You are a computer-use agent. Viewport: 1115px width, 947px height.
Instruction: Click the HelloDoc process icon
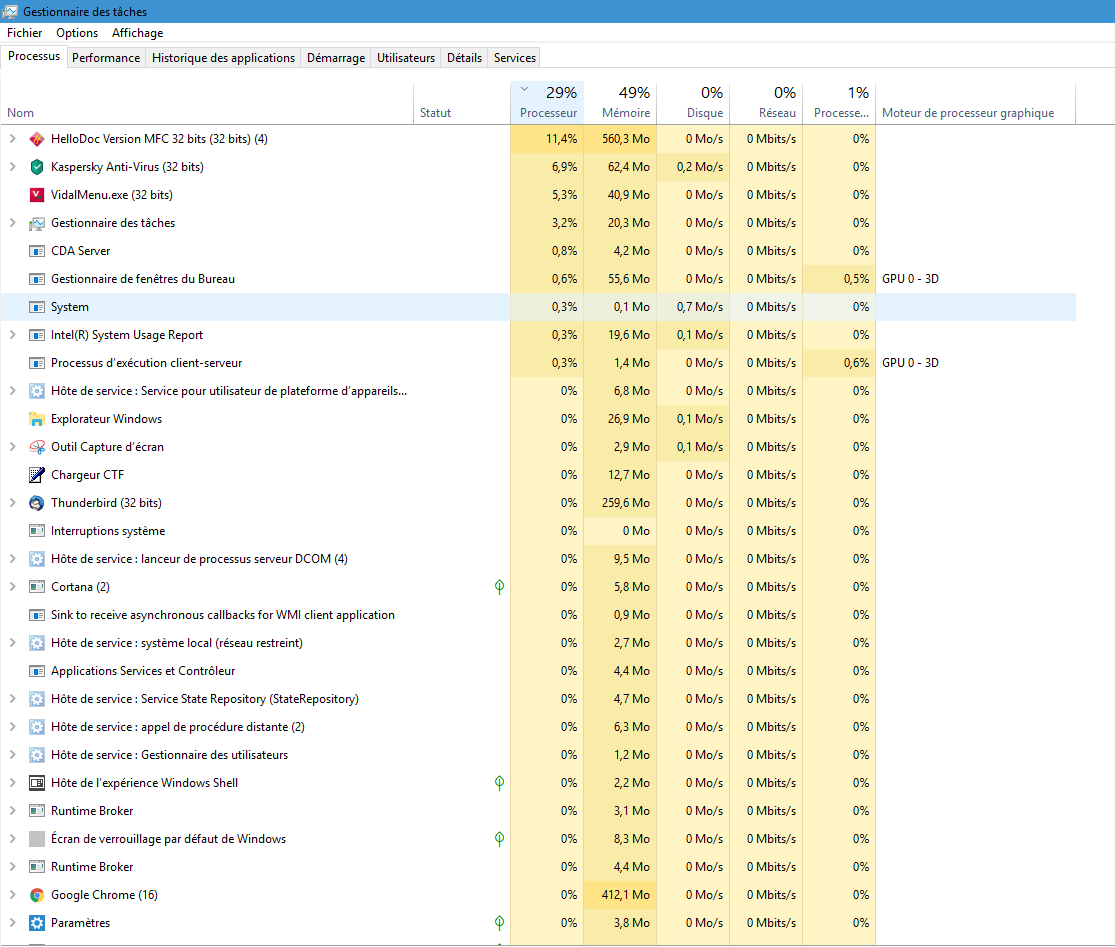(37, 139)
